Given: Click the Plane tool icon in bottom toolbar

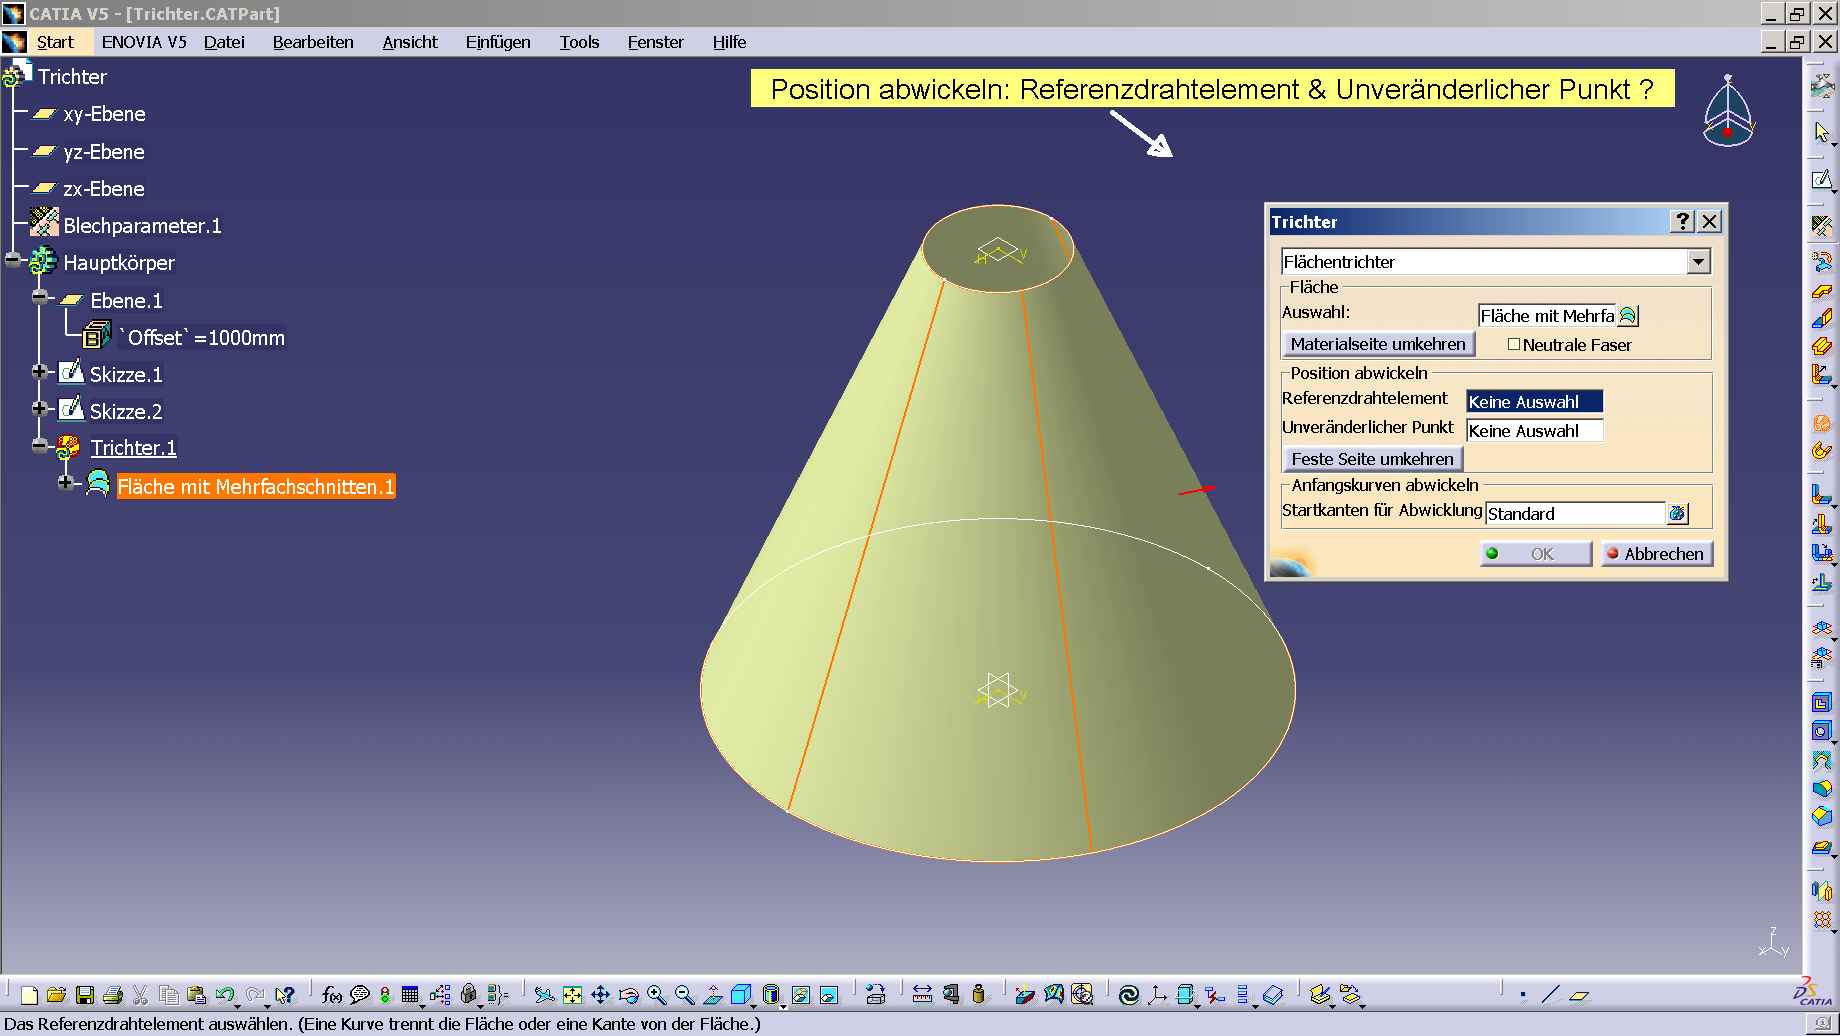Looking at the screenshot, I should coord(1579,995).
